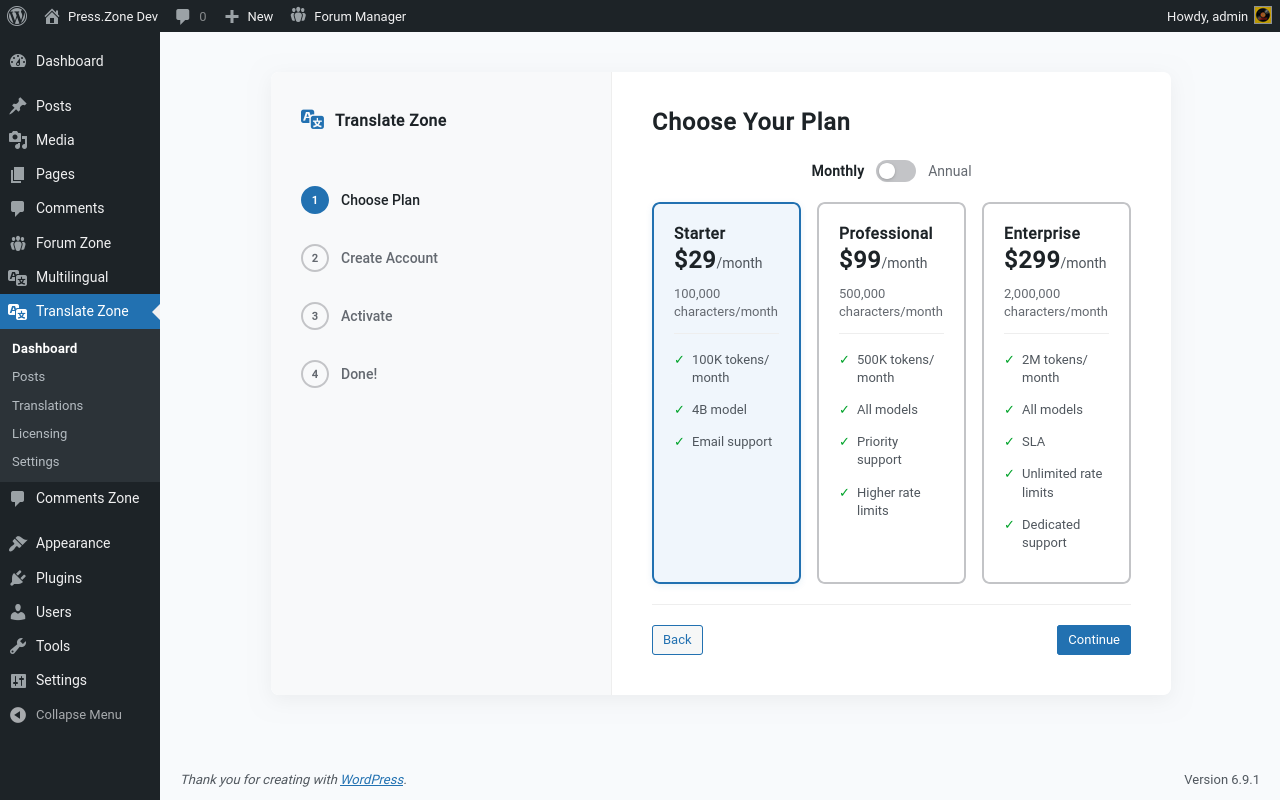Click the Collapse Menu arrow icon
The image size is (1280, 800).
(x=18, y=715)
